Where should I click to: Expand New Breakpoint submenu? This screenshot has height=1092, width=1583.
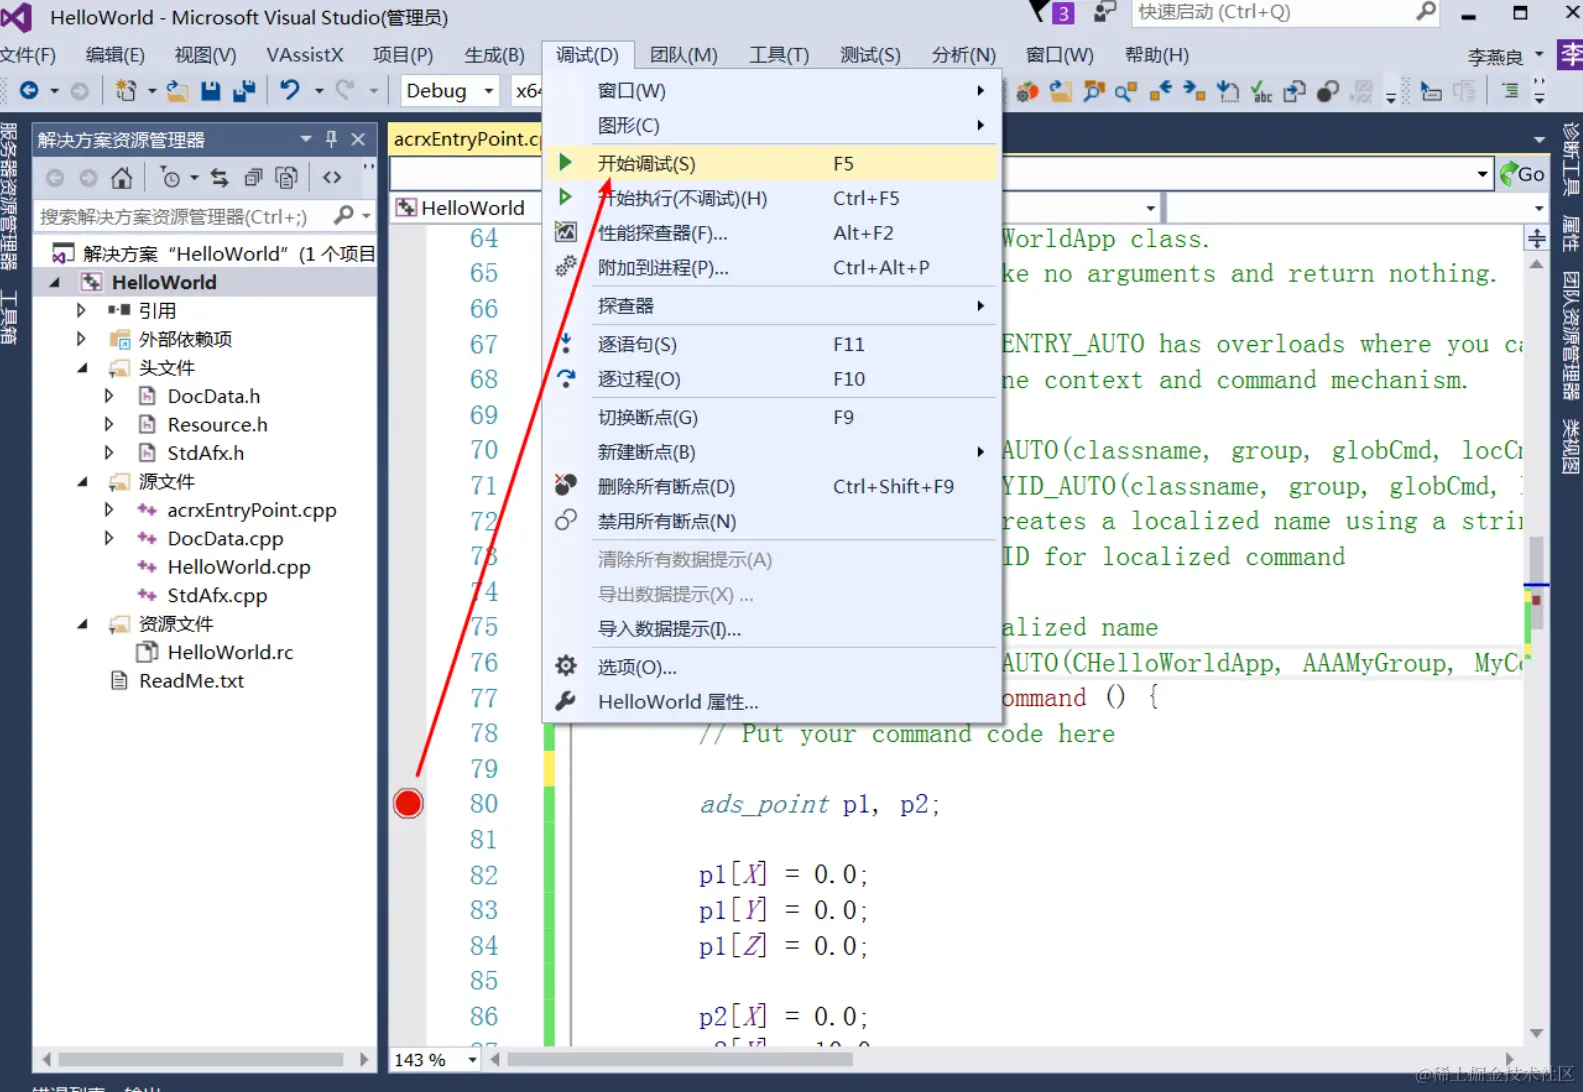pos(771,452)
